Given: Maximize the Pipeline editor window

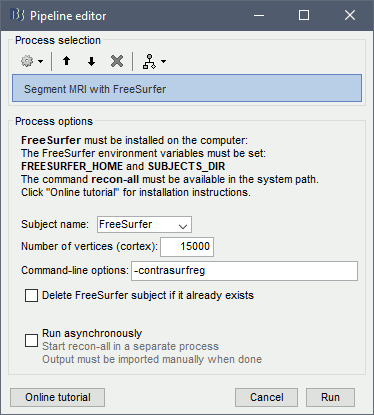Looking at the screenshot, I should 304,15.
